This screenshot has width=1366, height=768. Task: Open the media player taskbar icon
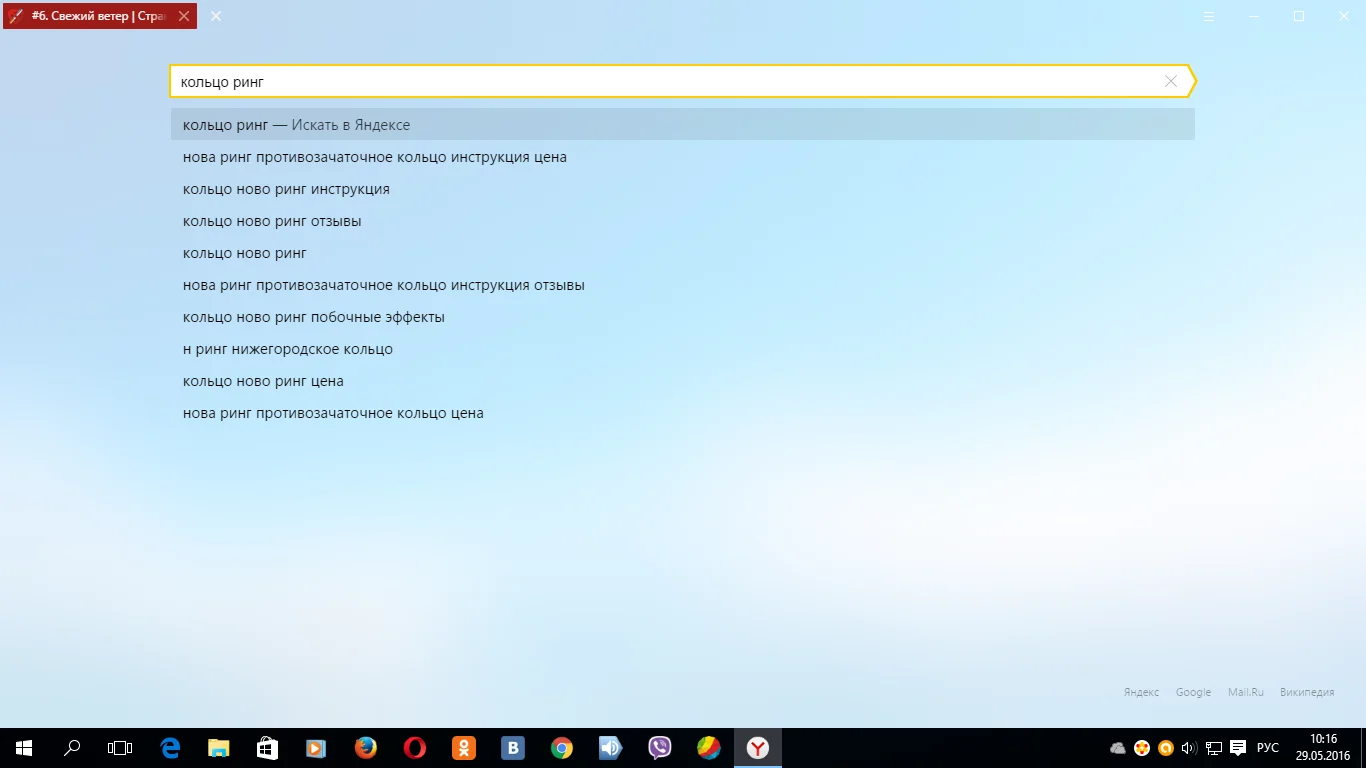[316, 748]
